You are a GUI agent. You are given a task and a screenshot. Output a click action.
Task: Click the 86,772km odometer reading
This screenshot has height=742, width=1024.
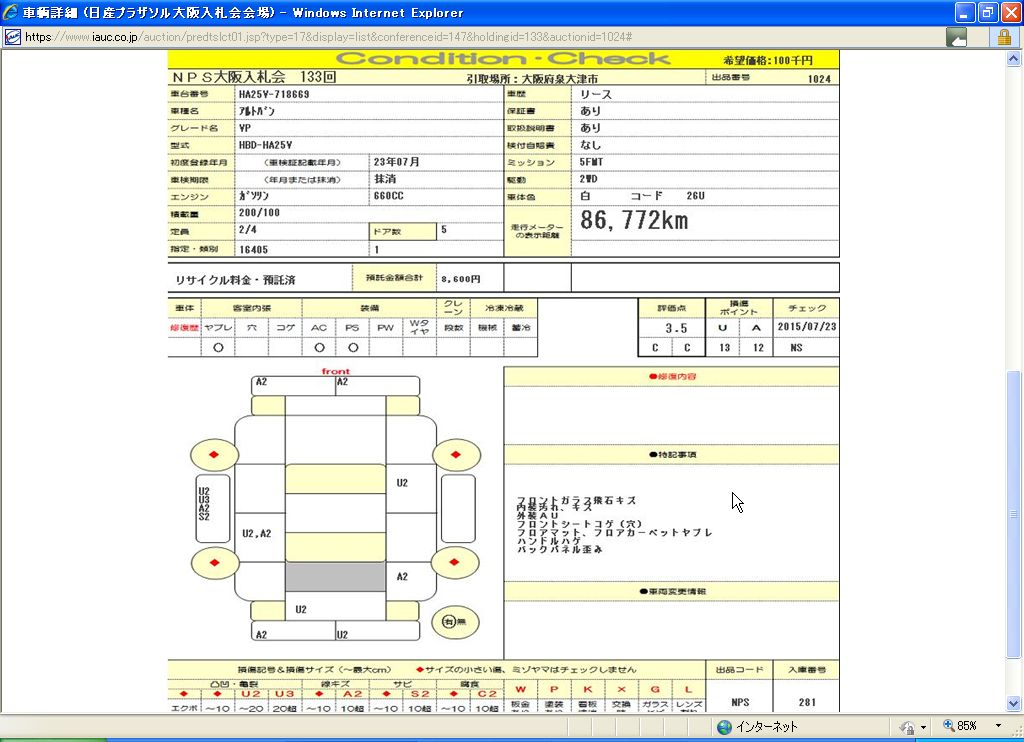pos(634,221)
